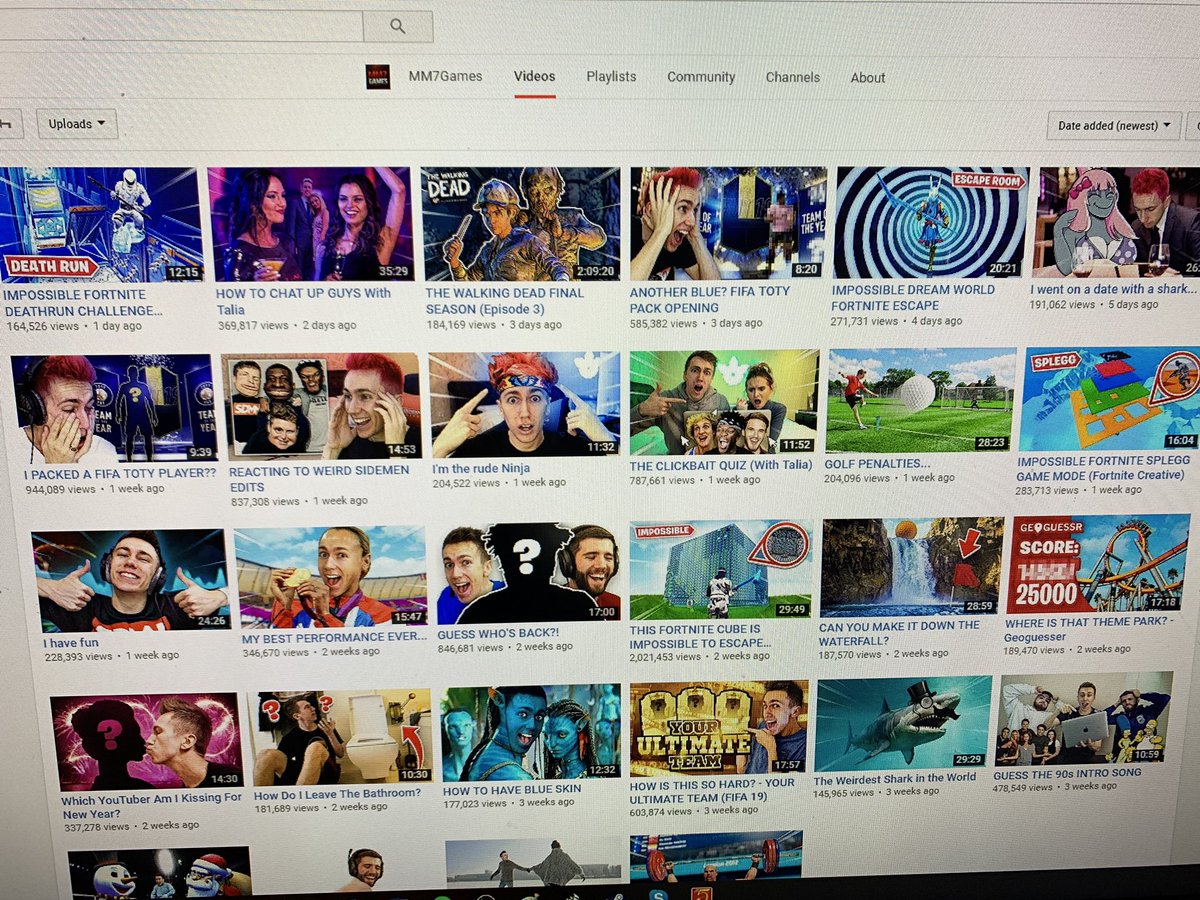Play the Reacting to Weird Sidemen Edits thumbnail
The image size is (1200, 900).
321,406
